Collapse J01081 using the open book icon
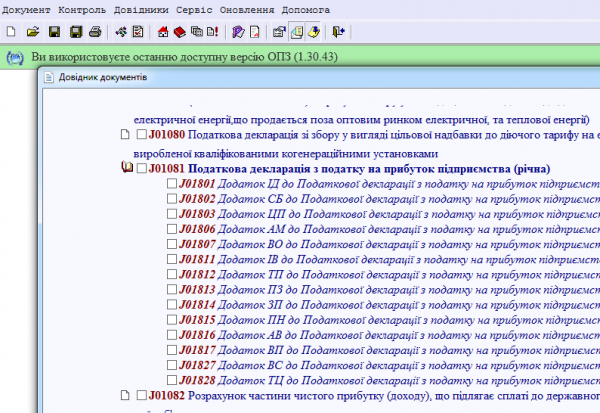Viewport: 600px width, 413px height. (x=127, y=167)
